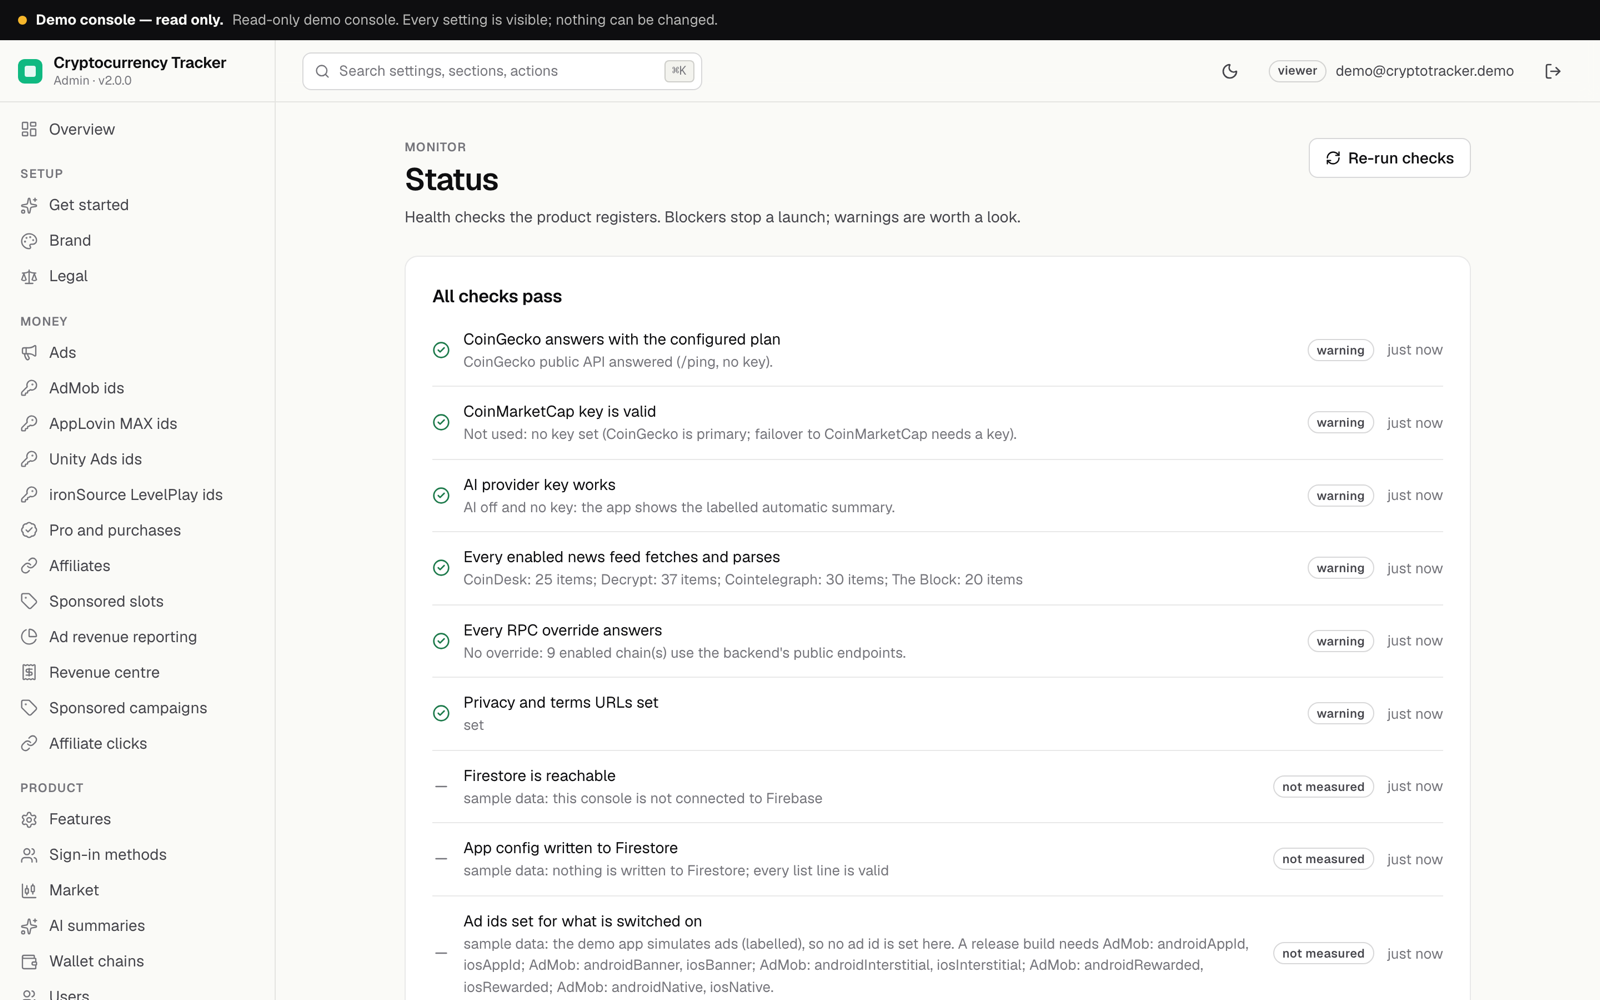Focus the Search settings input field
Image resolution: width=1600 pixels, height=1000 pixels.
[x=502, y=71]
